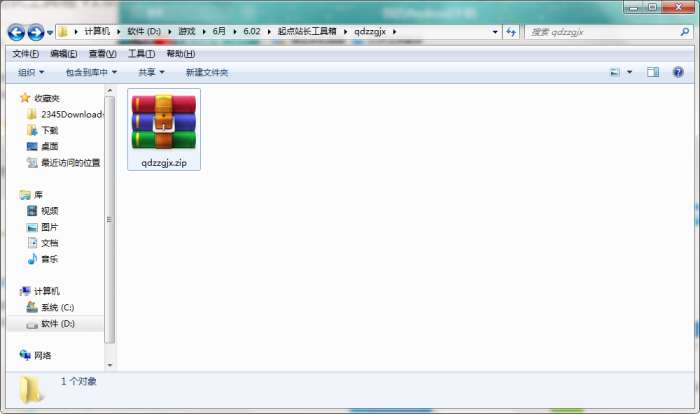Open 图片 library
Screen dimensions: 700x414
pos(50,227)
